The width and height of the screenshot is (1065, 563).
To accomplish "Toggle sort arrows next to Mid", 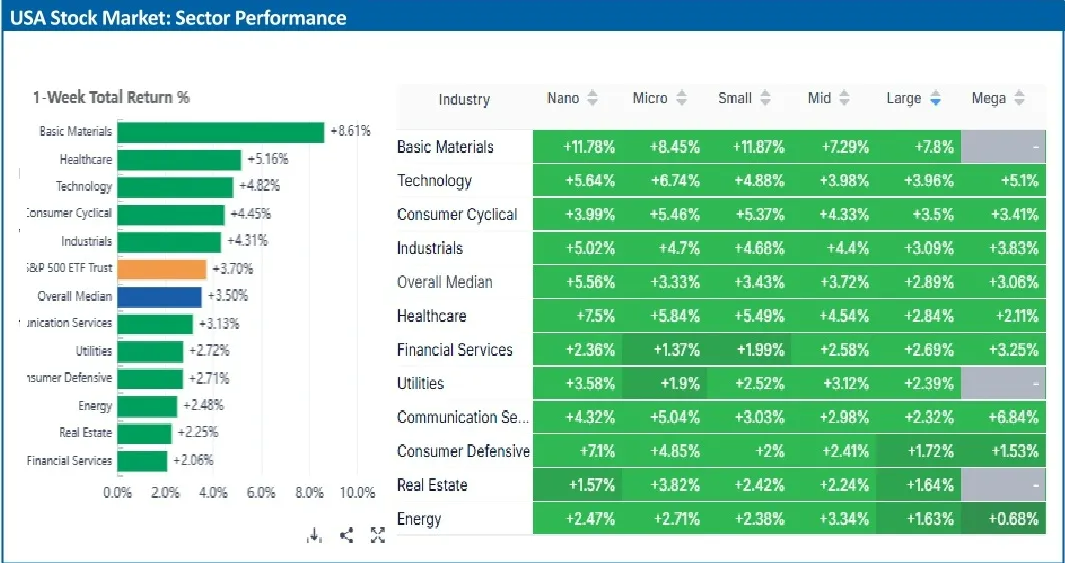I will 844,99.
